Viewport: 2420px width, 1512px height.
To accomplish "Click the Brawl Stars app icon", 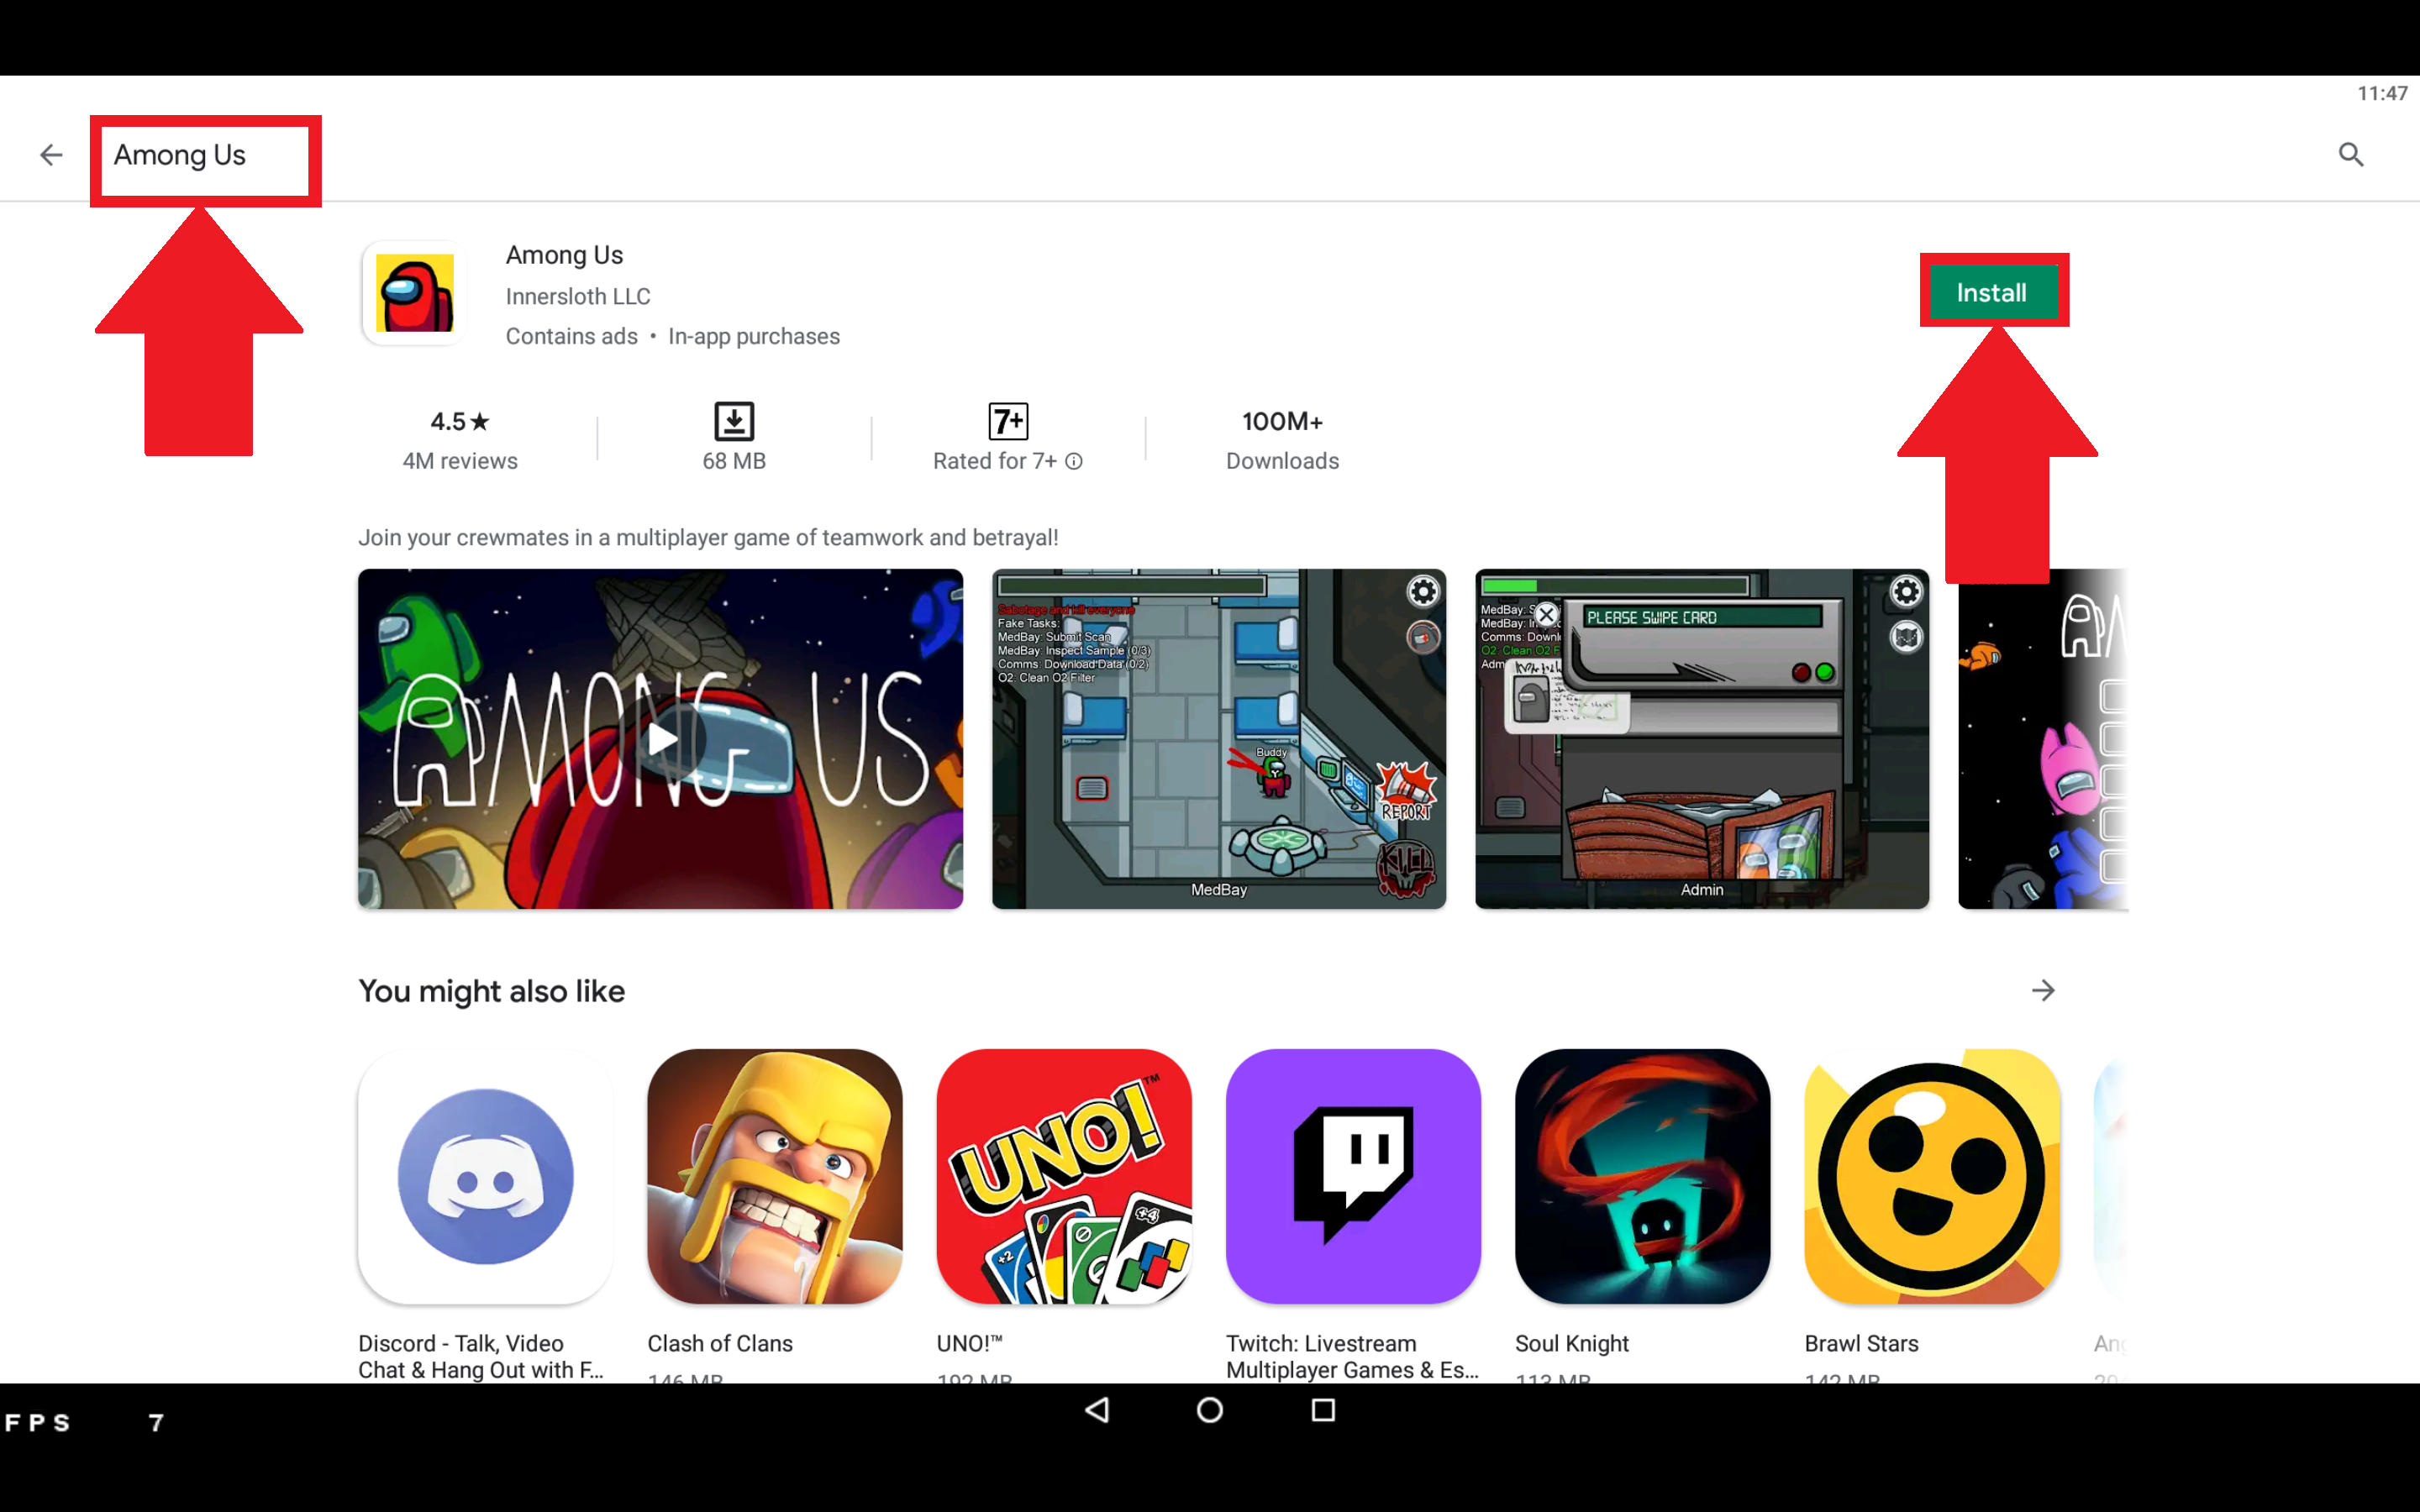I will 1930,1176.
